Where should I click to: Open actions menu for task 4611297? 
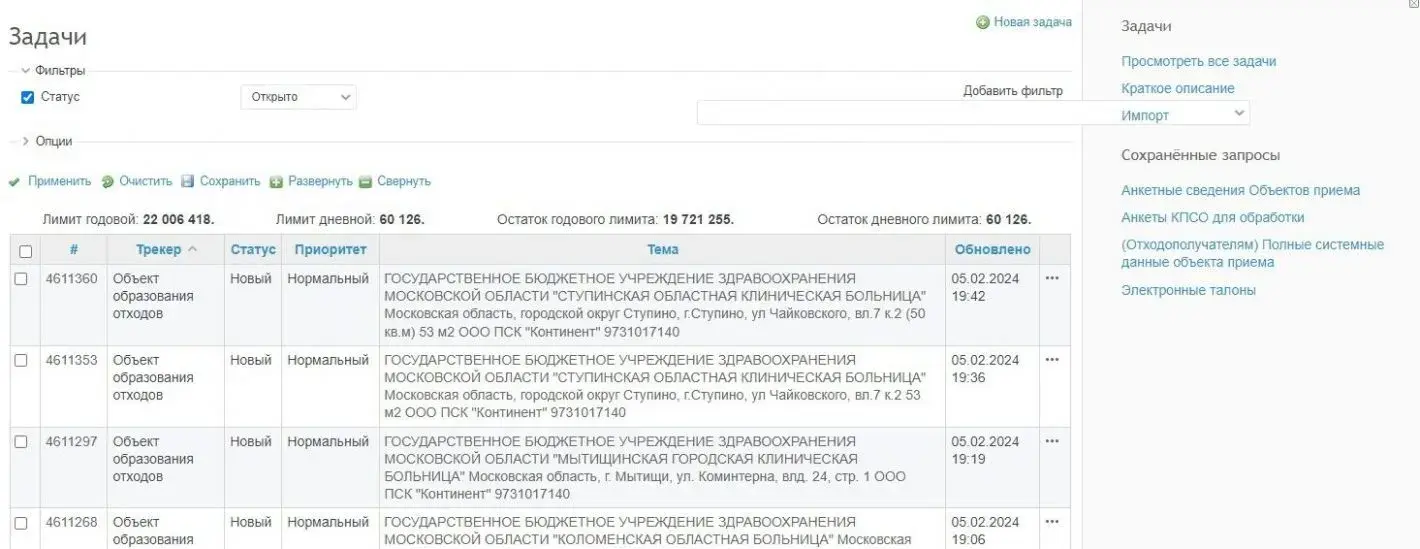[x=1052, y=441]
